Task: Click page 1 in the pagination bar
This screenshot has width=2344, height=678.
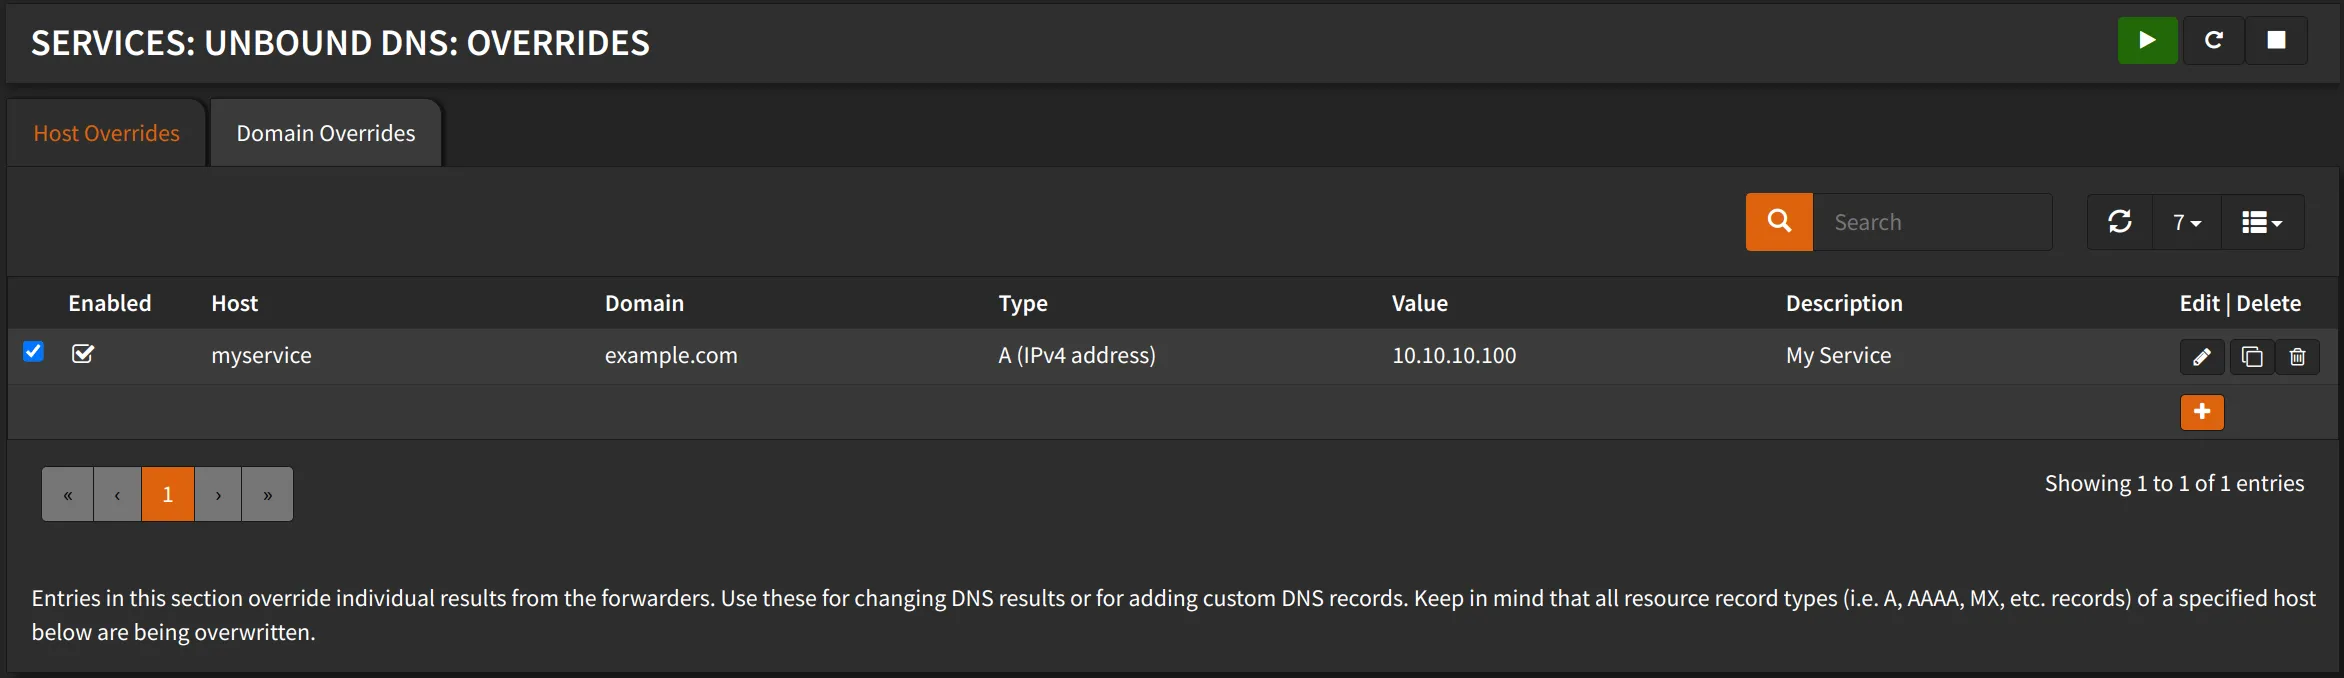Action: [167, 493]
